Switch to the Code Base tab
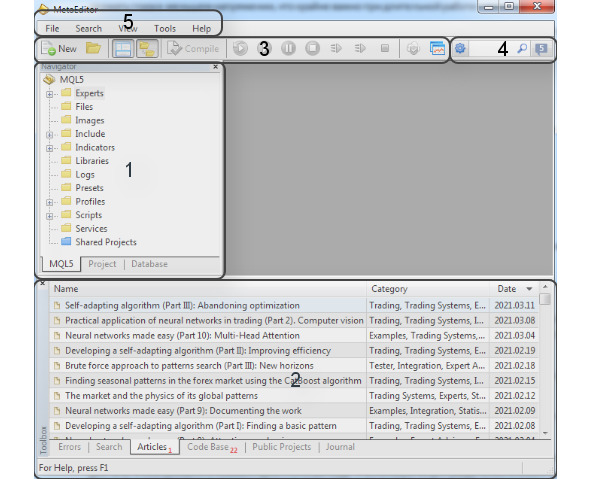This screenshot has width=591, height=479. click(x=212, y=447)
